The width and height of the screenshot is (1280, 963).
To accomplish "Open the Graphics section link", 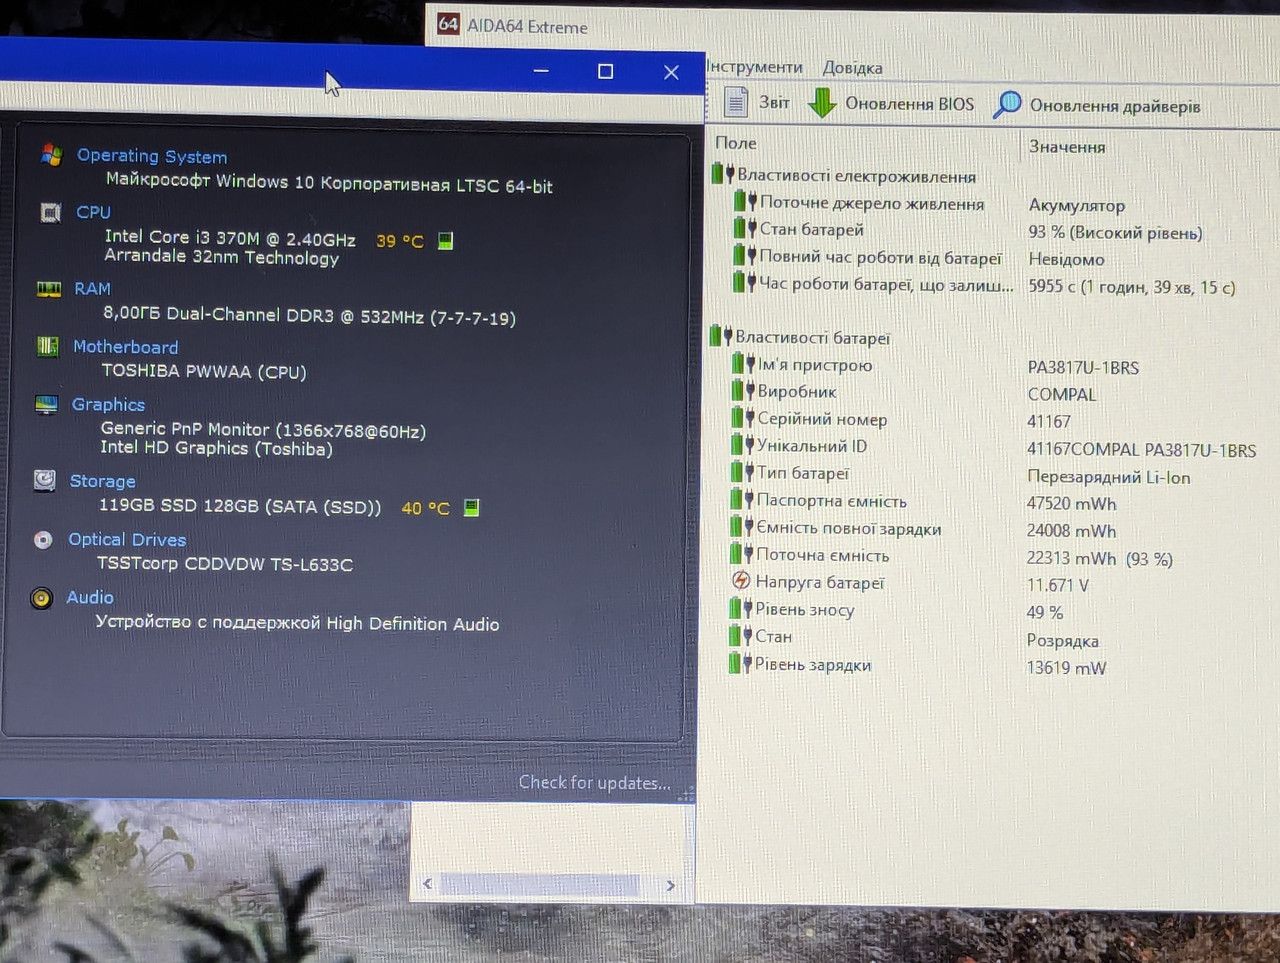I will tap(108, 405).
